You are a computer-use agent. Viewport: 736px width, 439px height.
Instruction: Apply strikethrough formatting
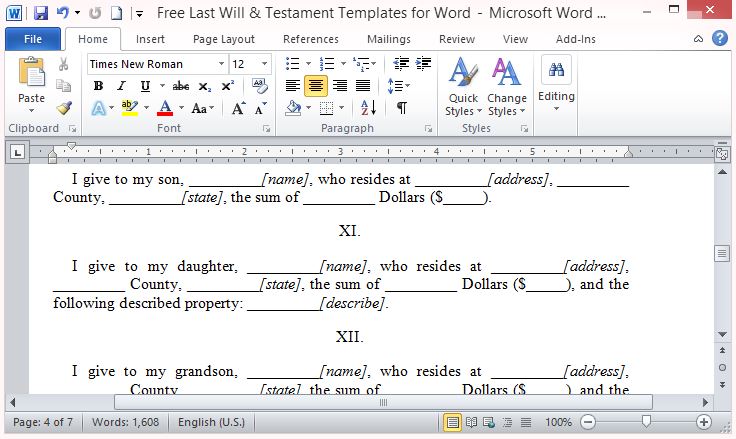tap(178, 86)
